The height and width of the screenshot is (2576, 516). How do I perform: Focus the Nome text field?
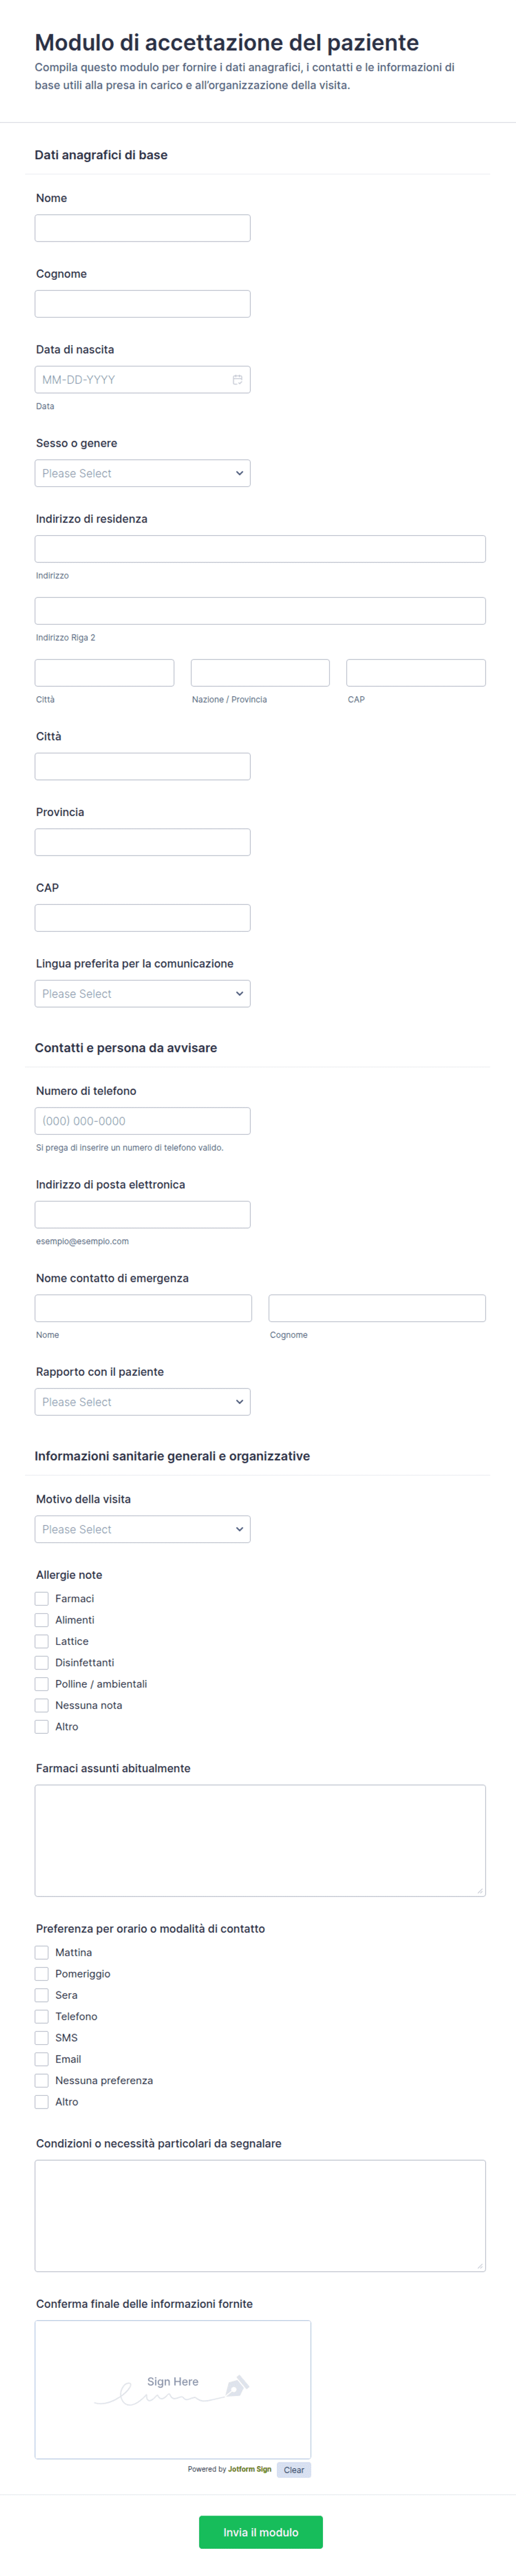[142, 228]
